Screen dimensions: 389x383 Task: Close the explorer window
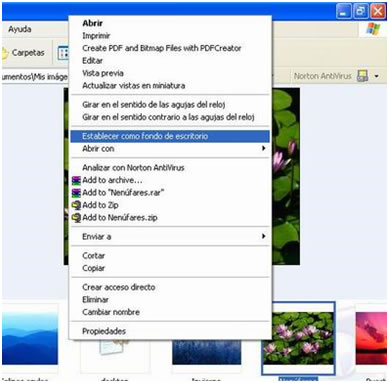click(378, 12)
